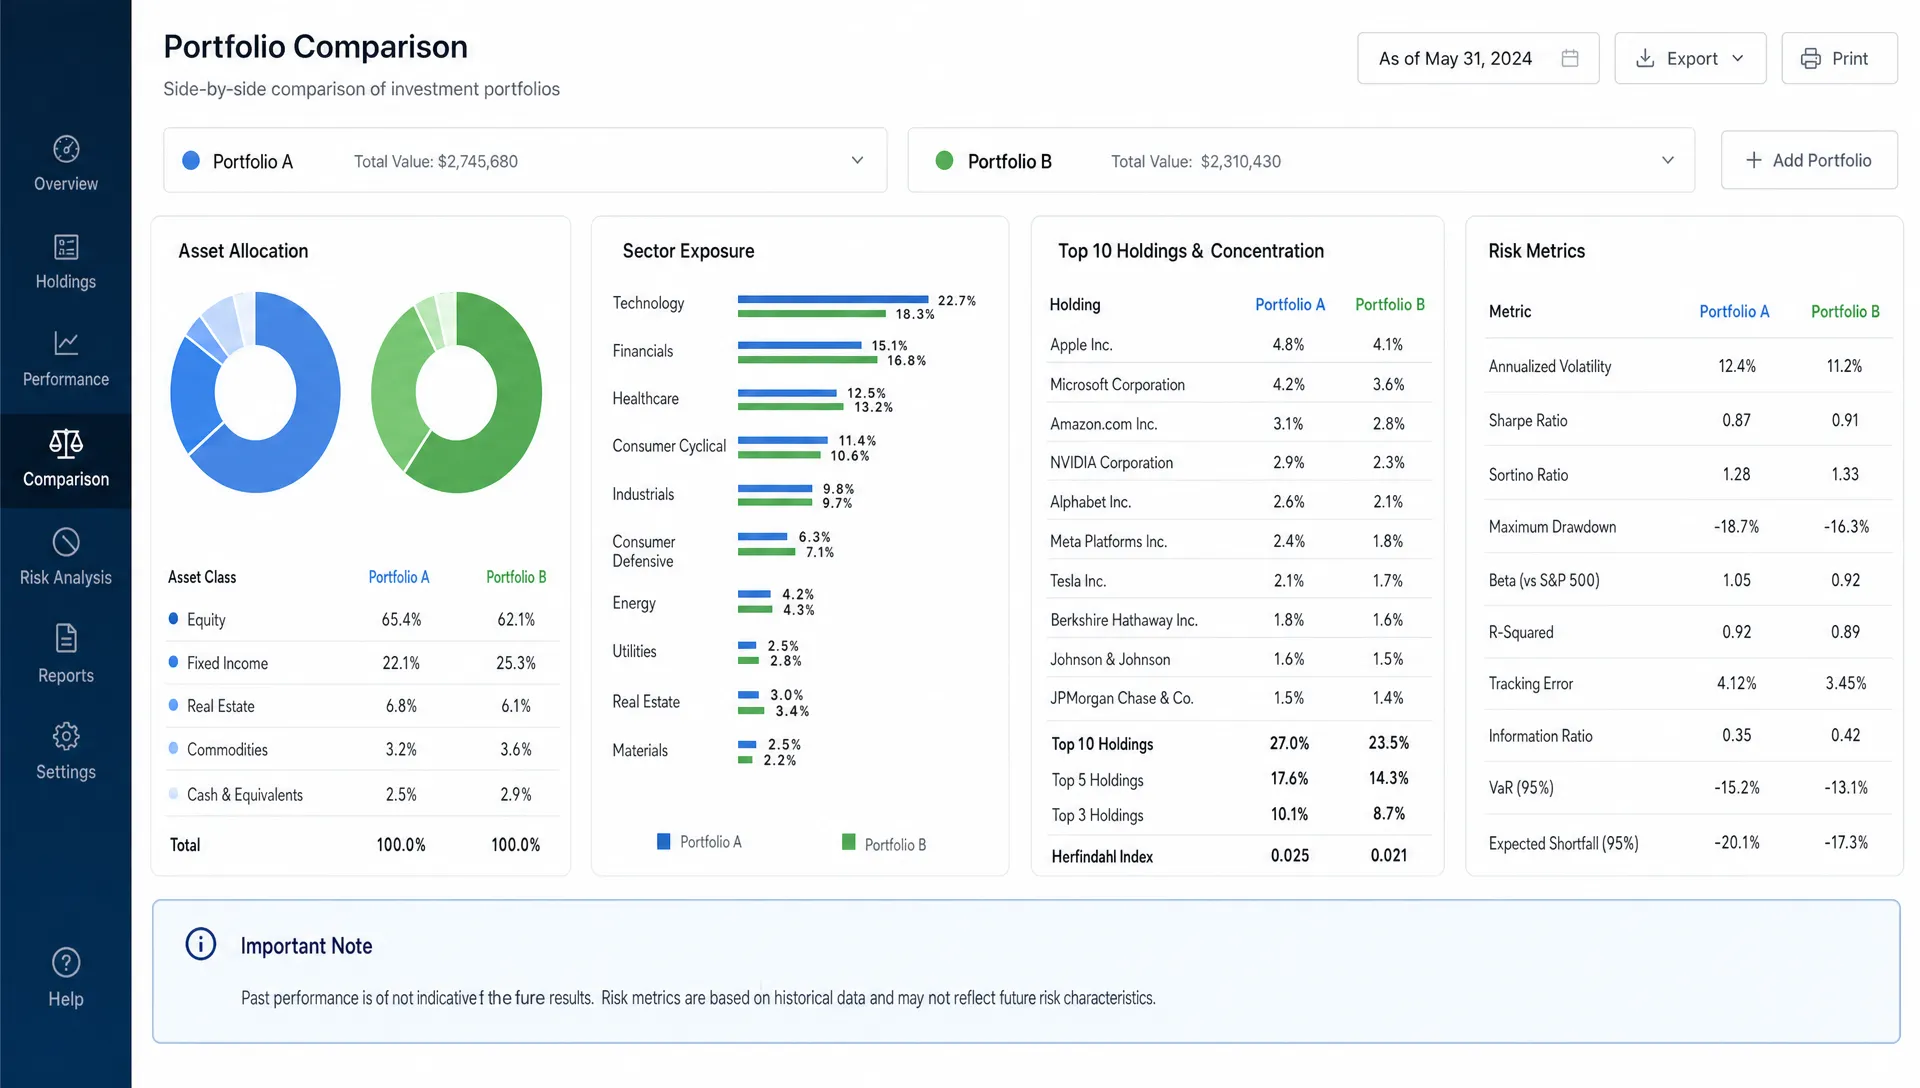Screen dimensions: 1920x1088
Task: Select the Tesla Inc. holding row
Action: 1238,580
